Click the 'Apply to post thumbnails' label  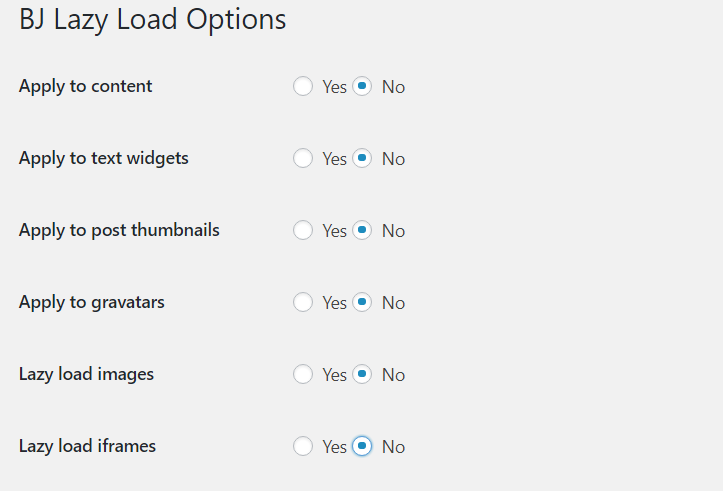point(119,231)
